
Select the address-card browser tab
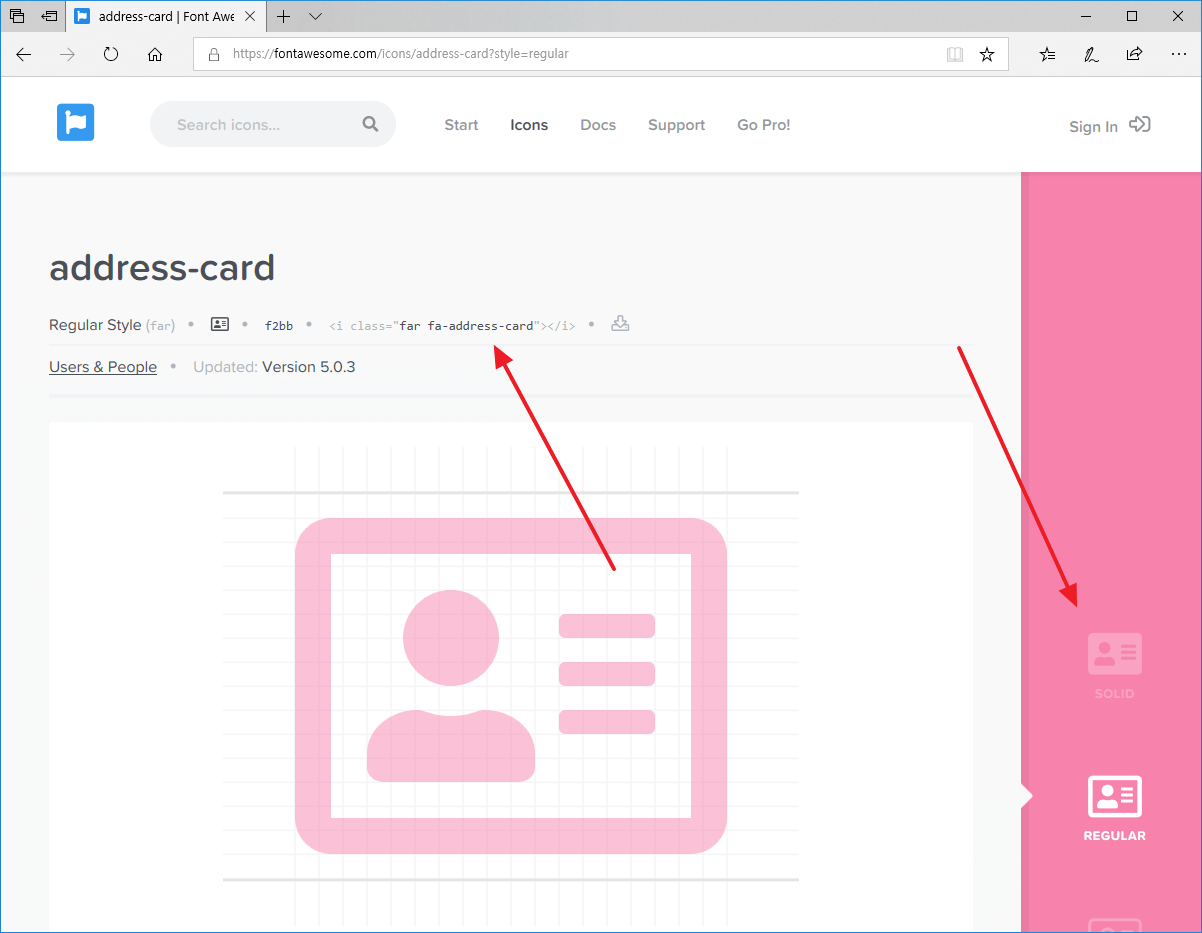pyautogui.click(x=167, y=16)
